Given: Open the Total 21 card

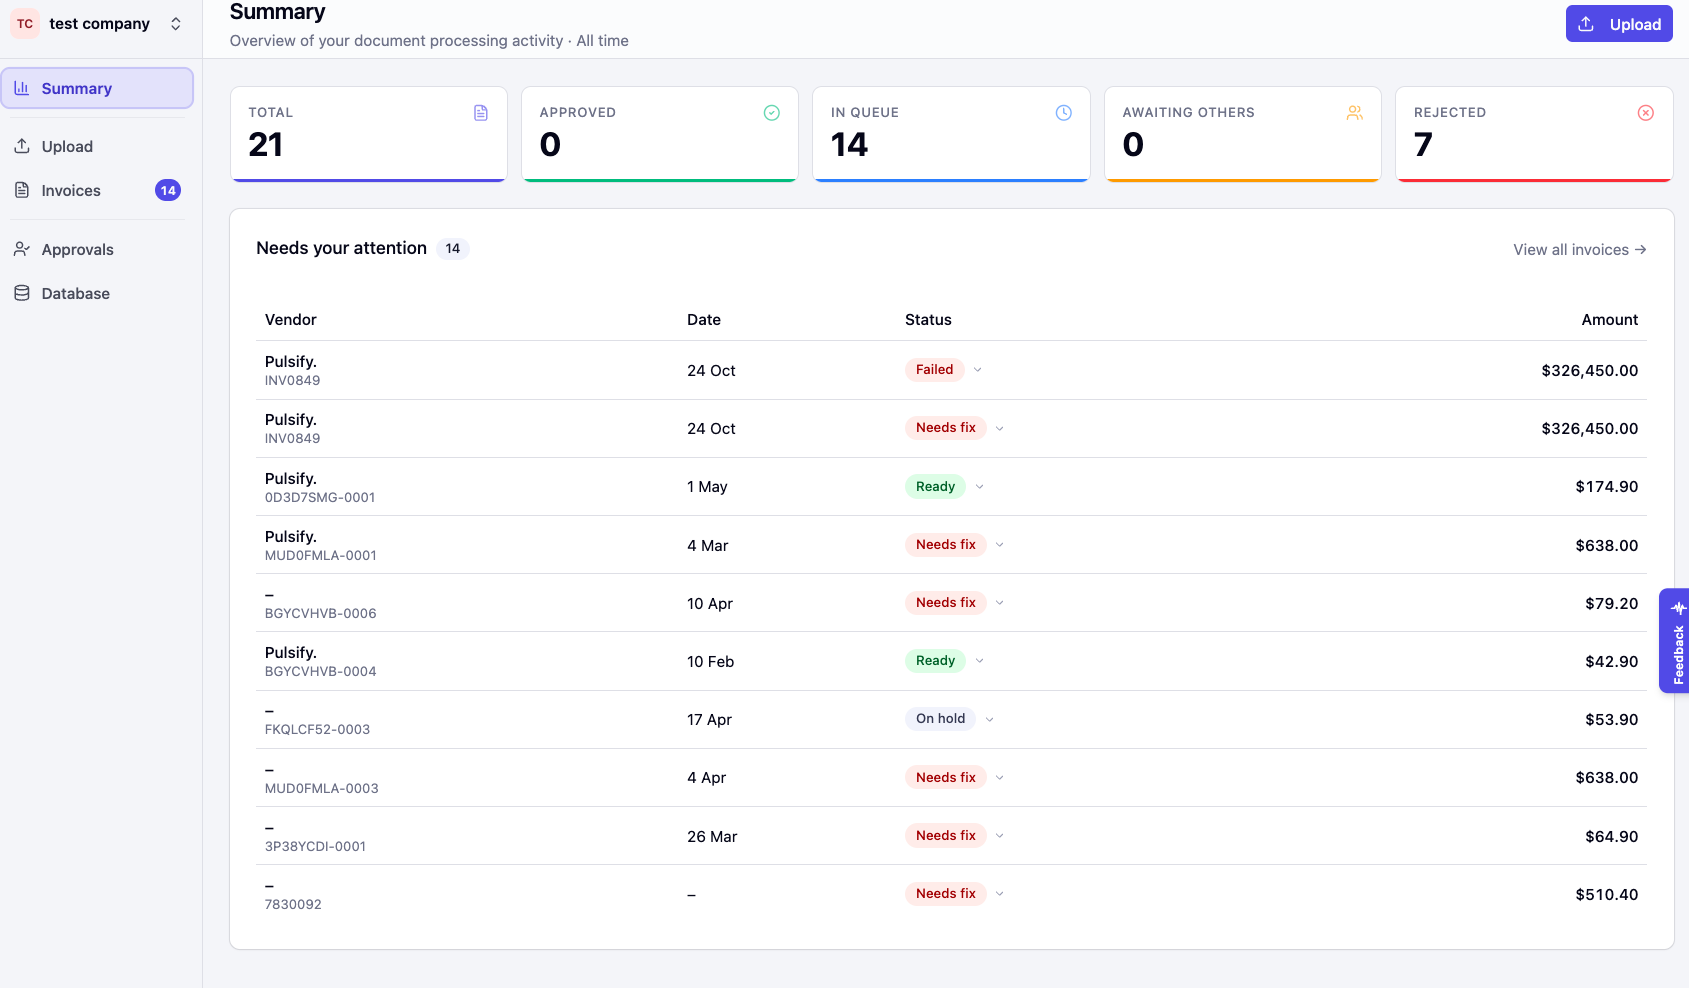Looking at the screenshot, I should pyautogui.click(x=369, y=134).
